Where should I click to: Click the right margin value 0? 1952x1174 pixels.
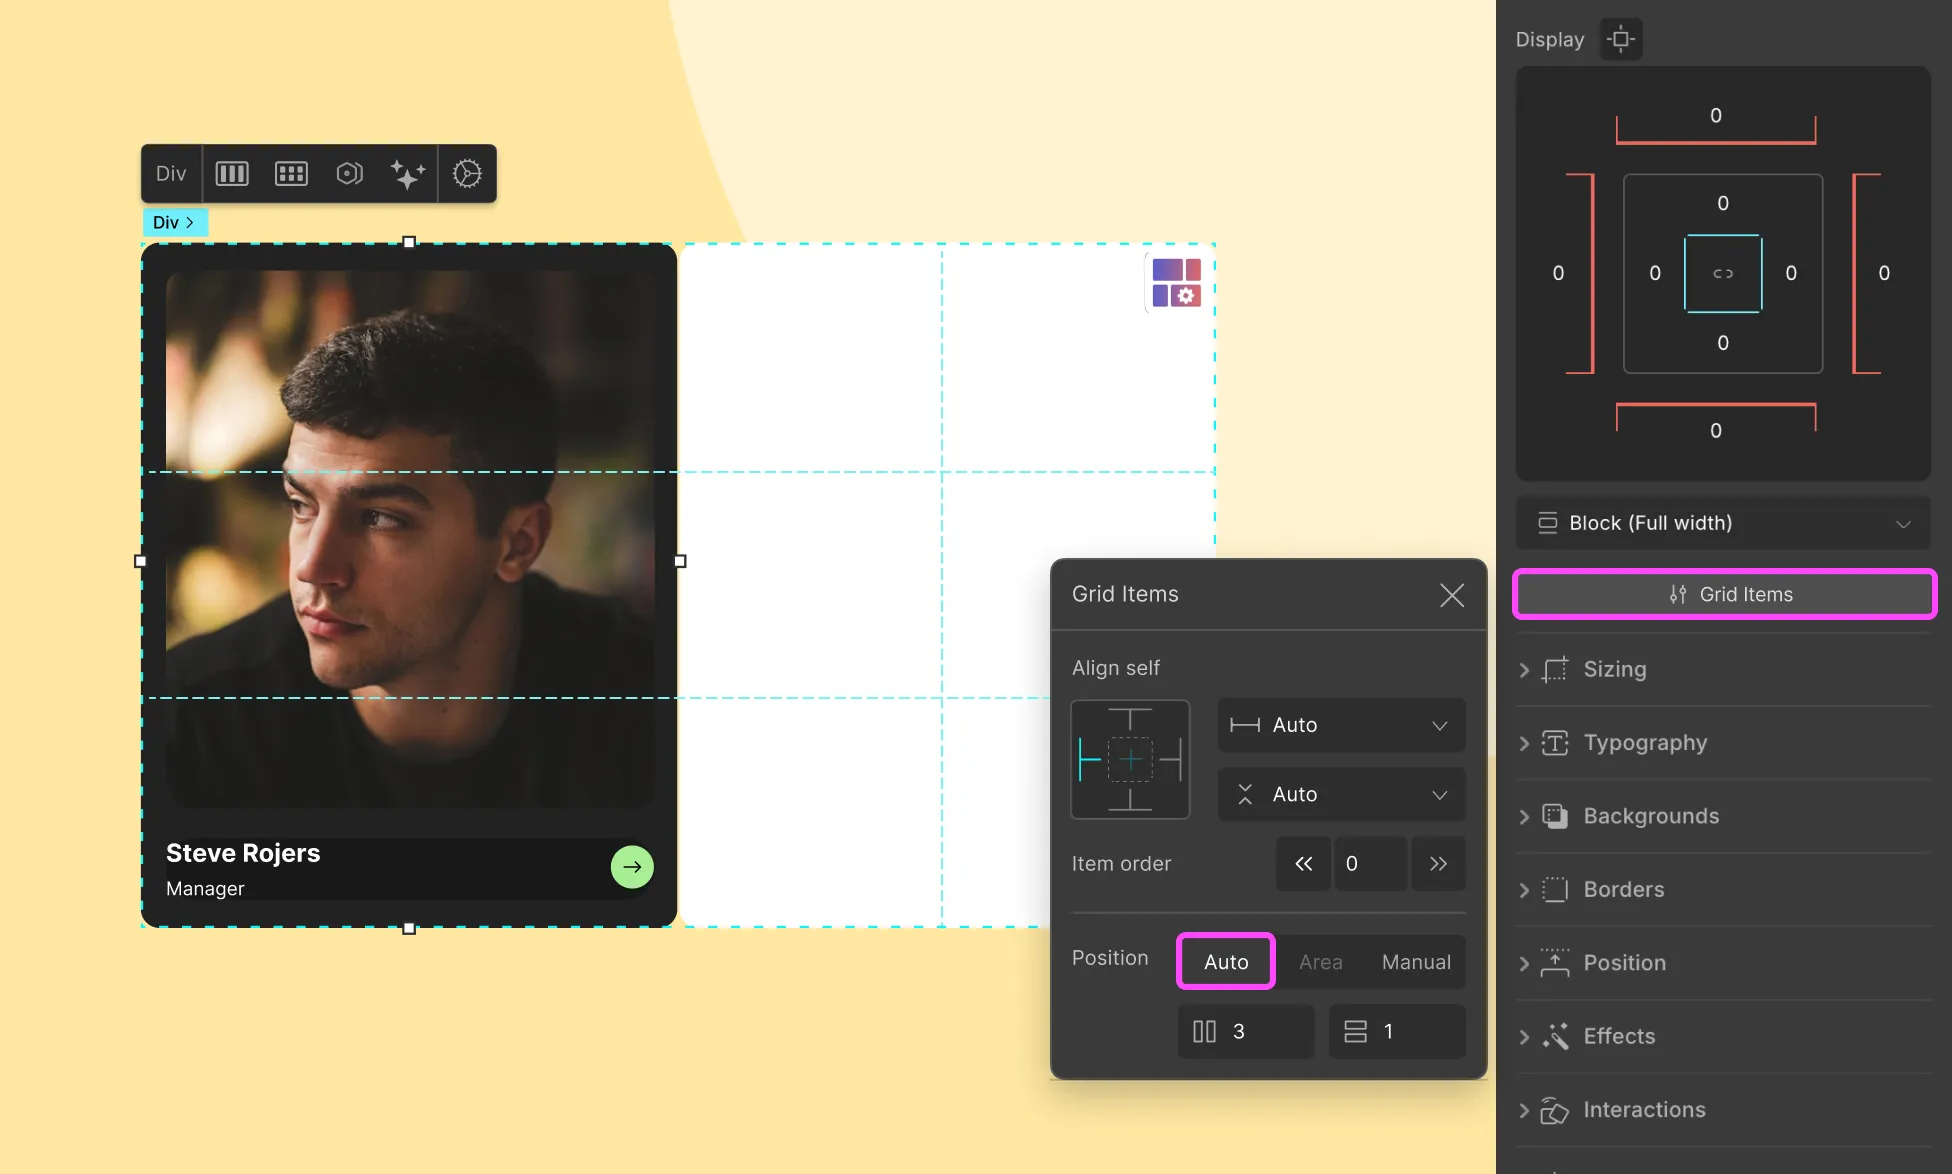1884,273
